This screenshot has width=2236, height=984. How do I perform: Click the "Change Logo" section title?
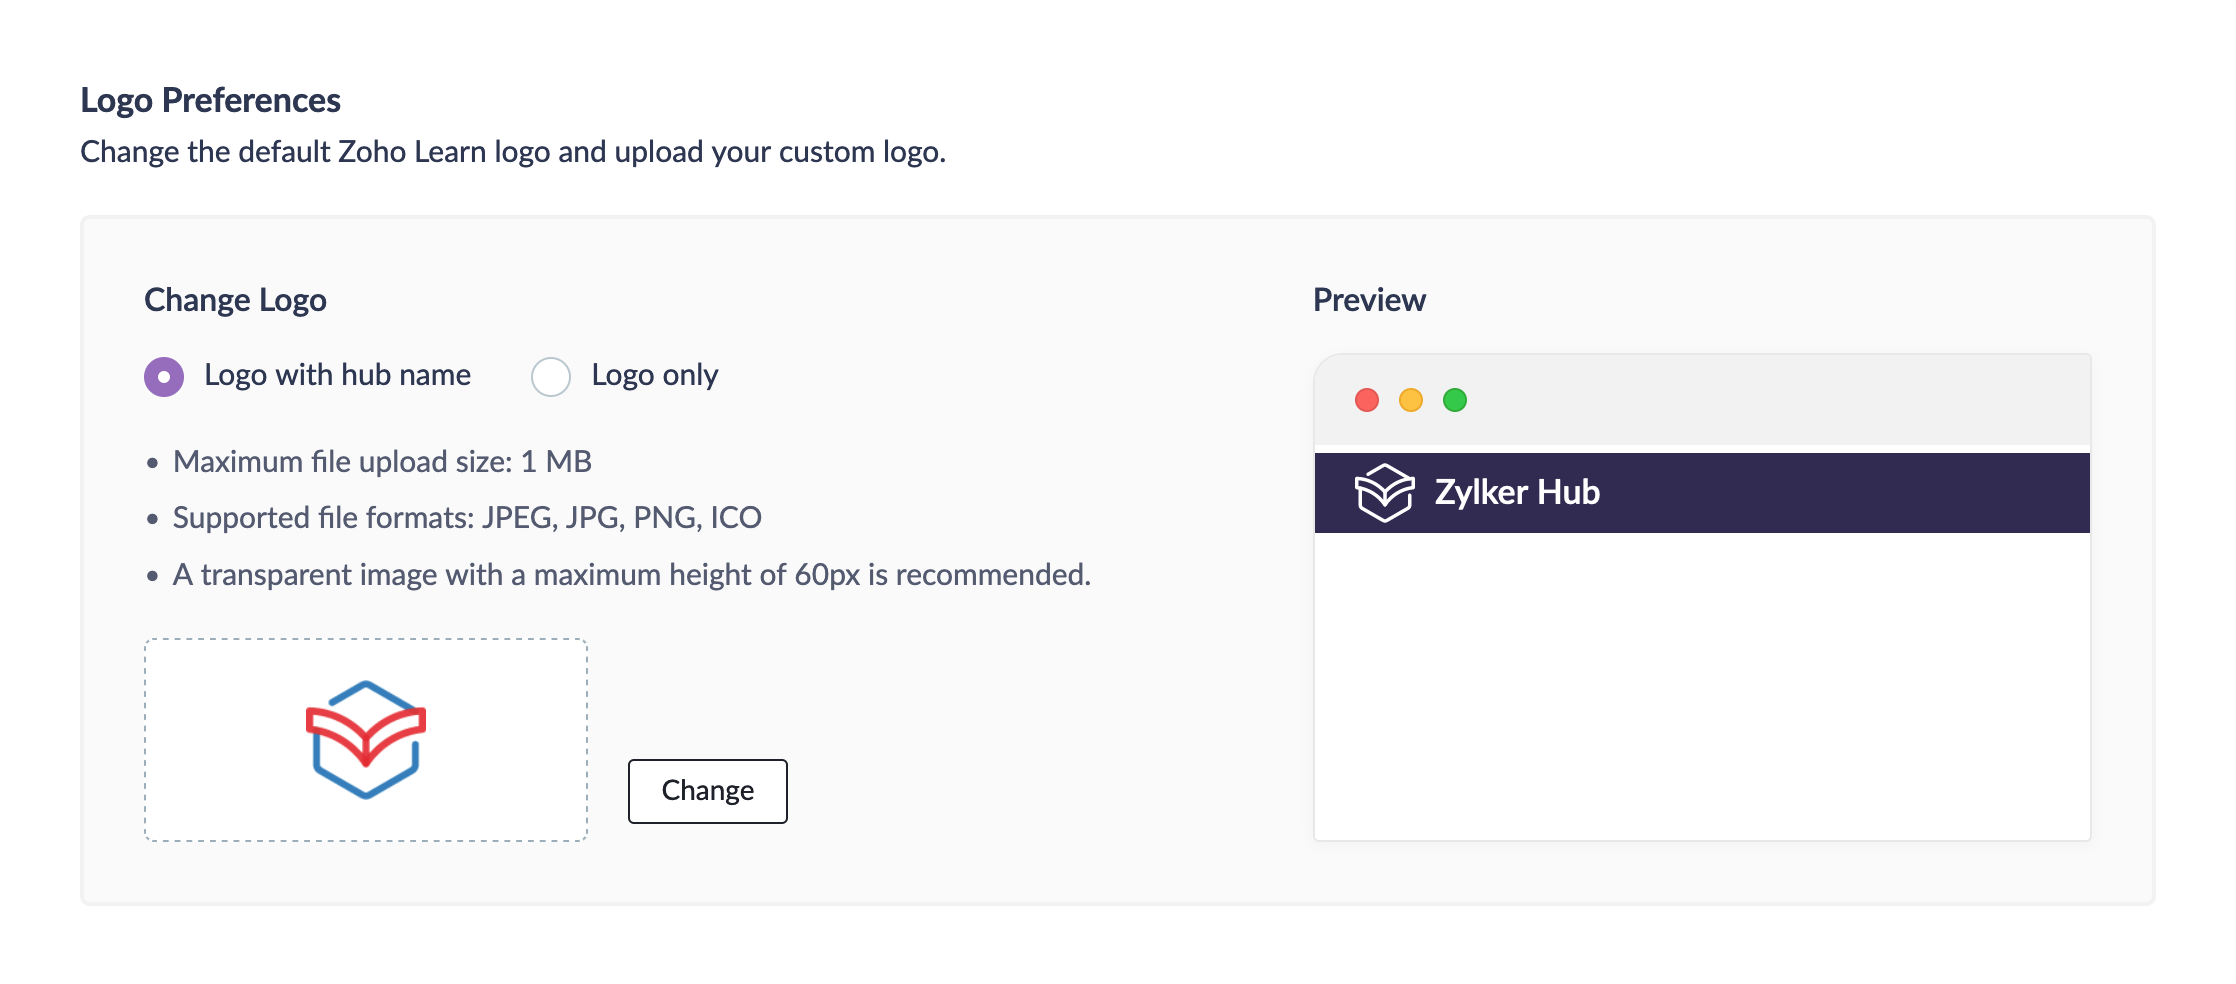coord(235,300)
